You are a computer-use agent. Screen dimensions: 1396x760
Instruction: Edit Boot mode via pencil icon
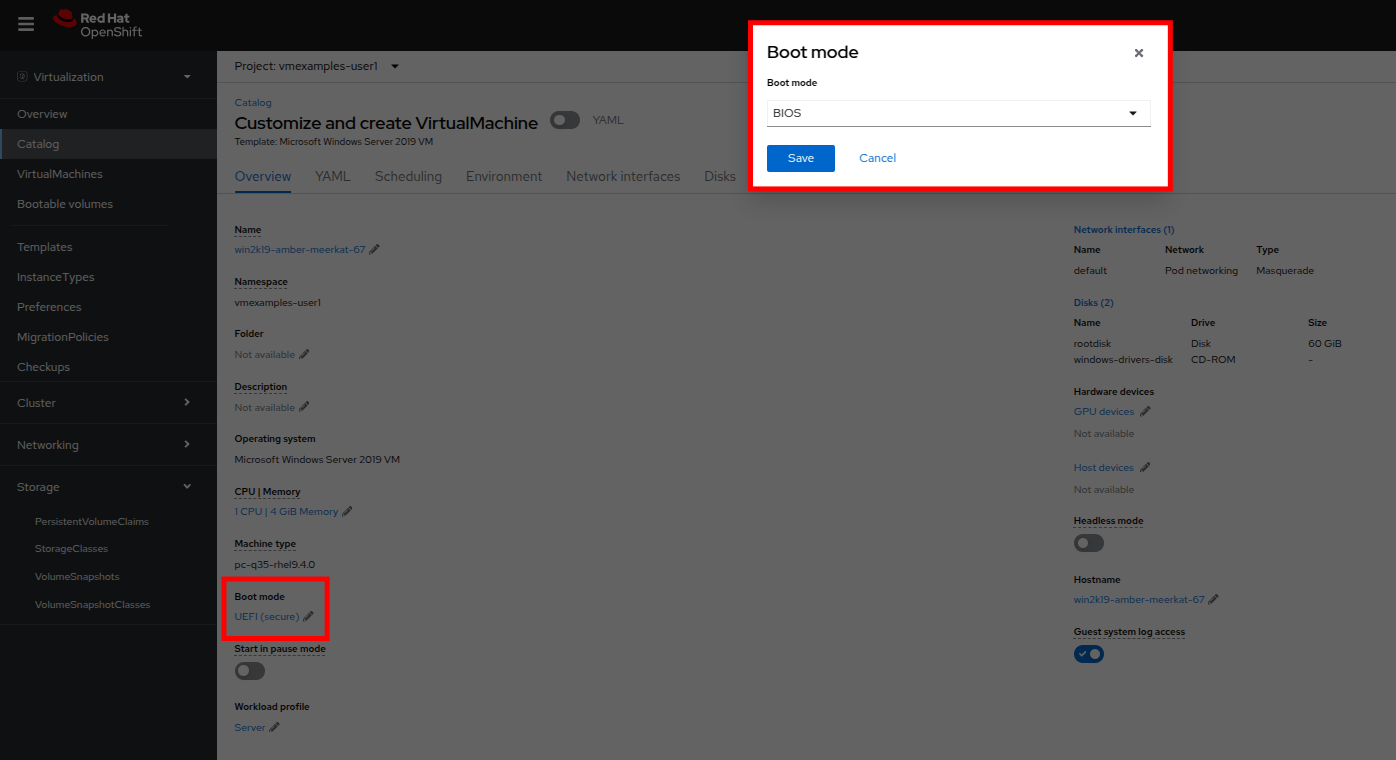[308, 617]
